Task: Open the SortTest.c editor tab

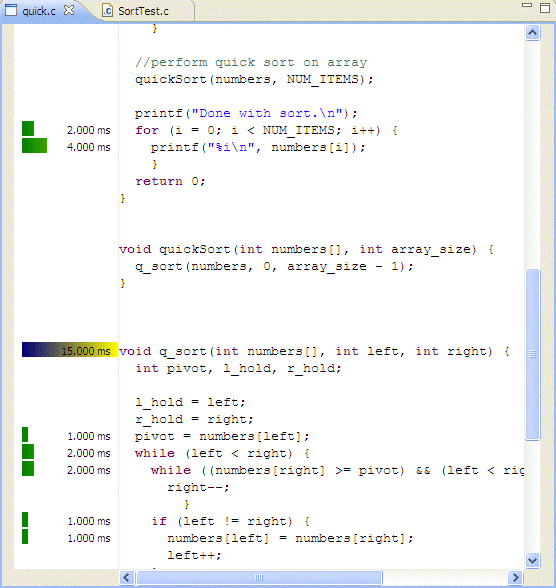Action: coord(143,11)
